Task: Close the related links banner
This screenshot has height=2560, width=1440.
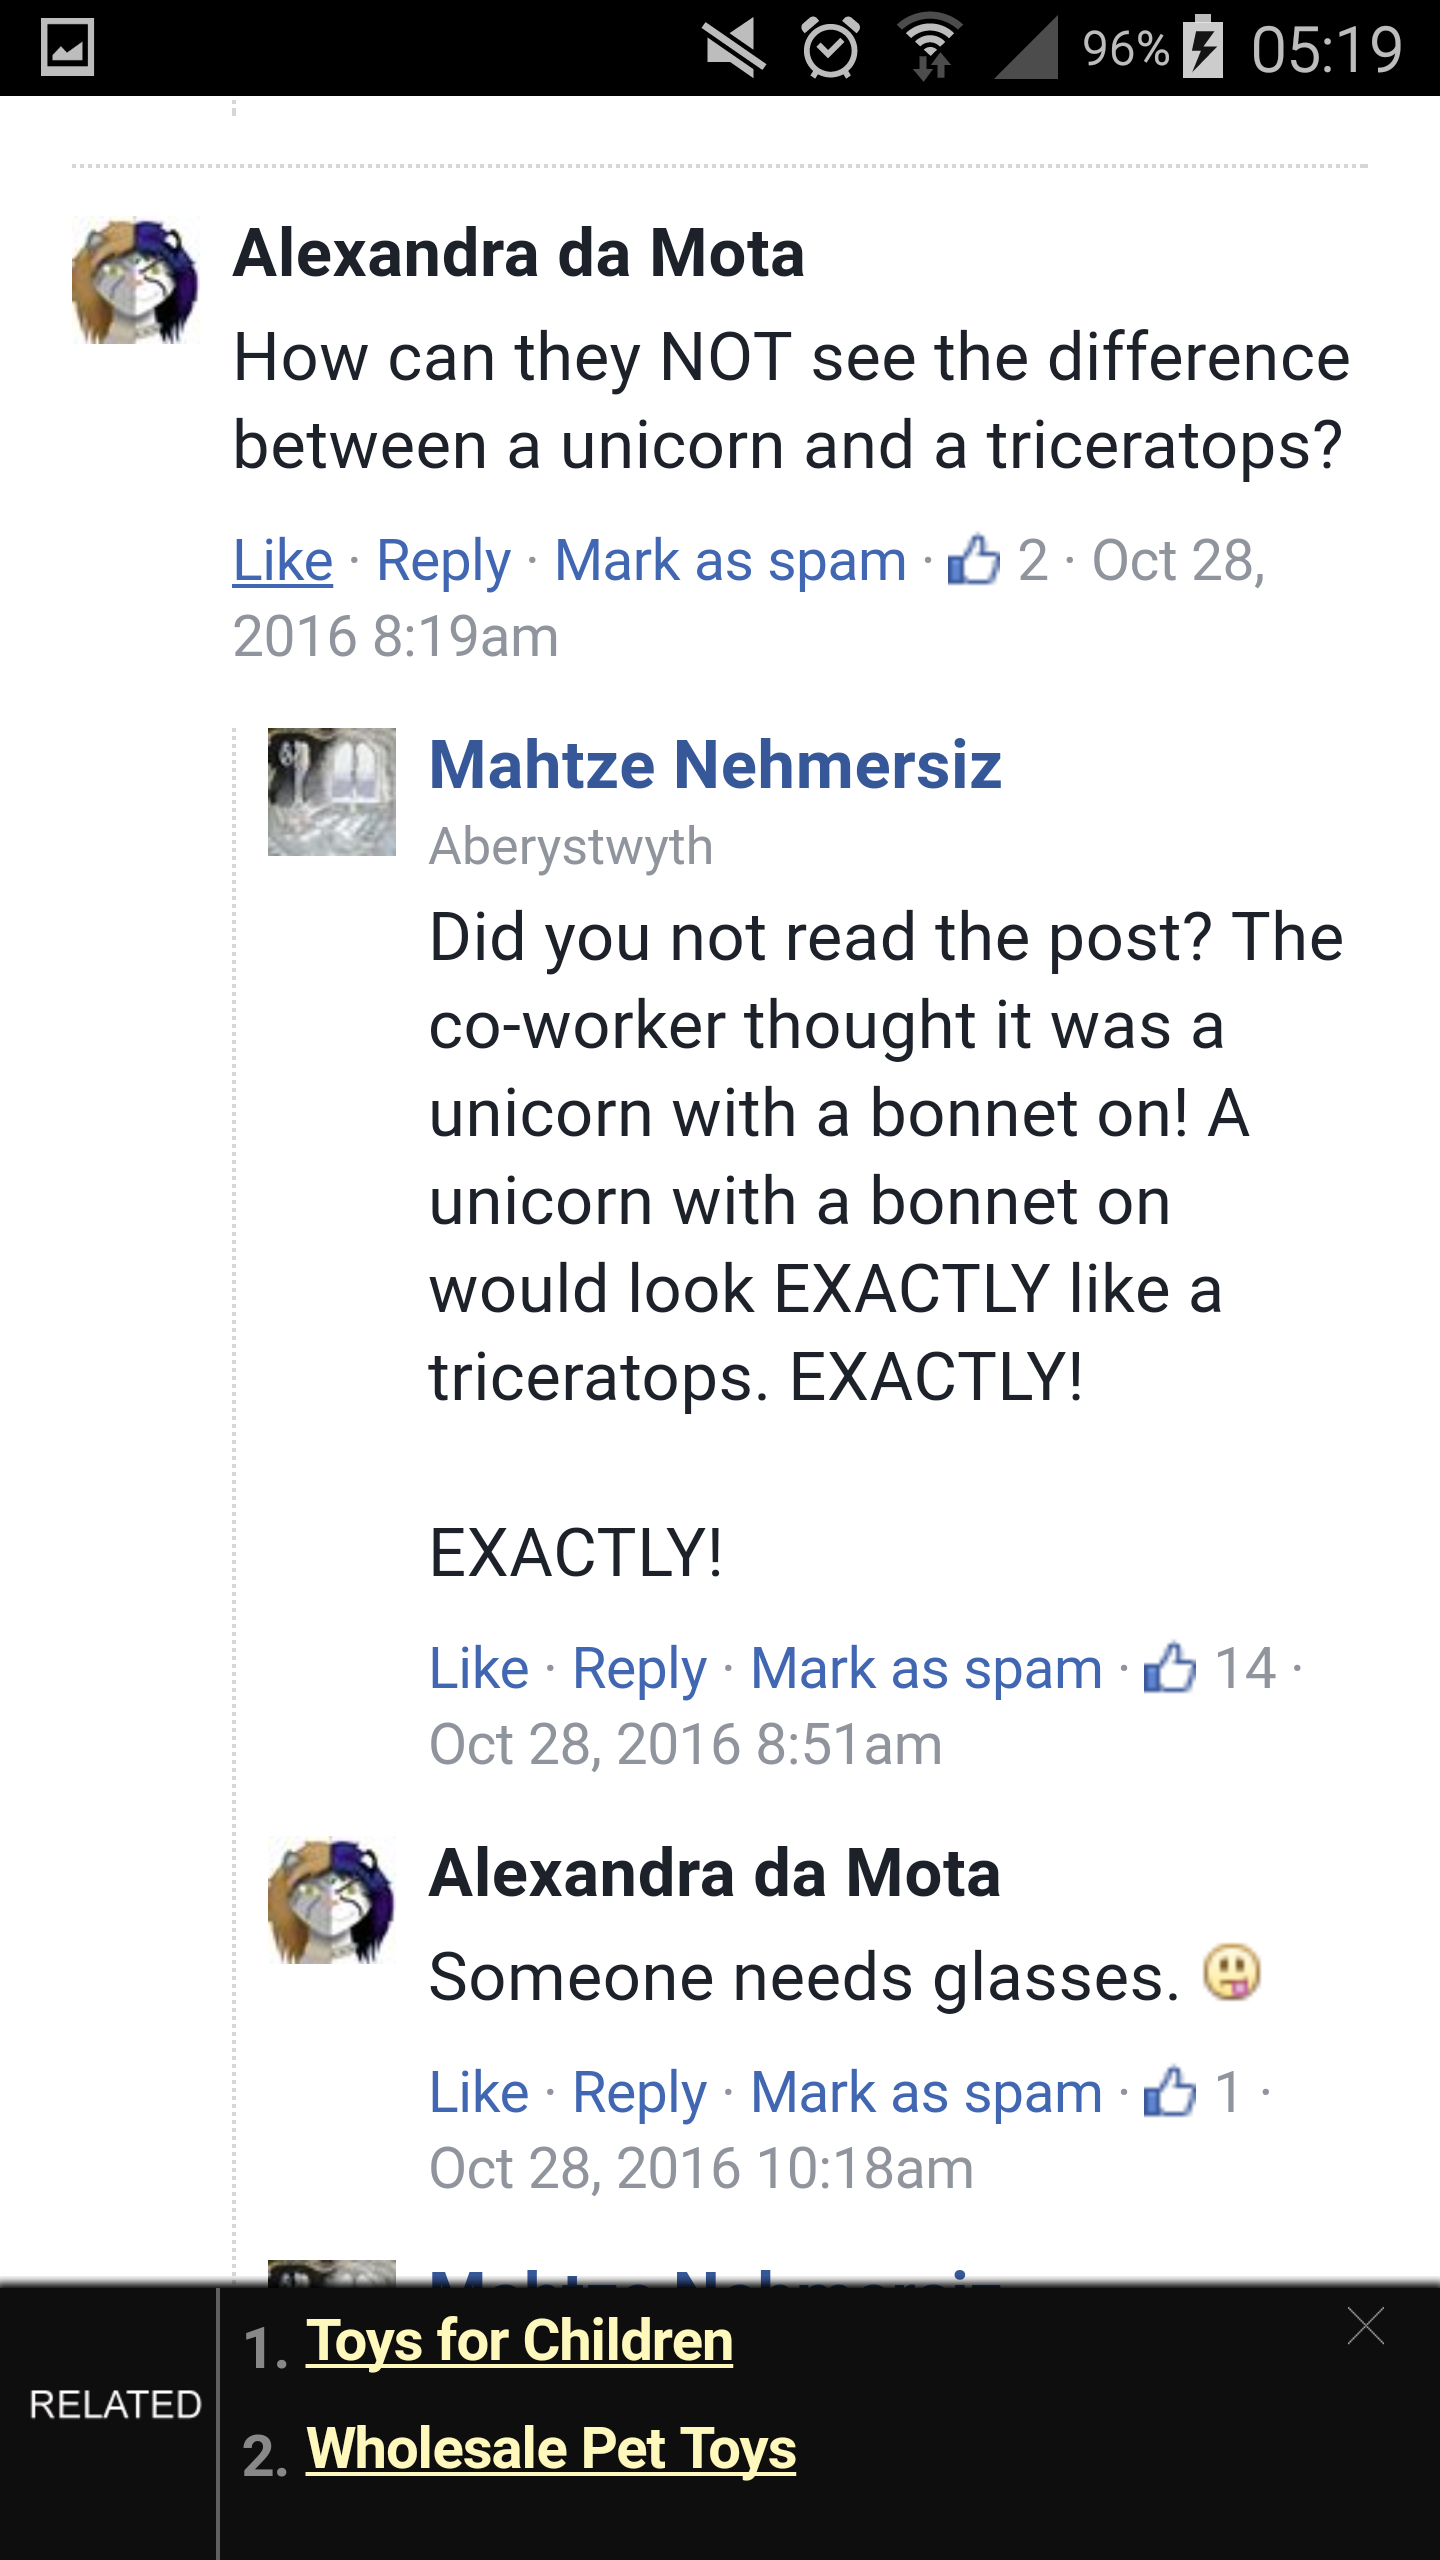Action: pyautogui.click(x=1365, y=2326)
